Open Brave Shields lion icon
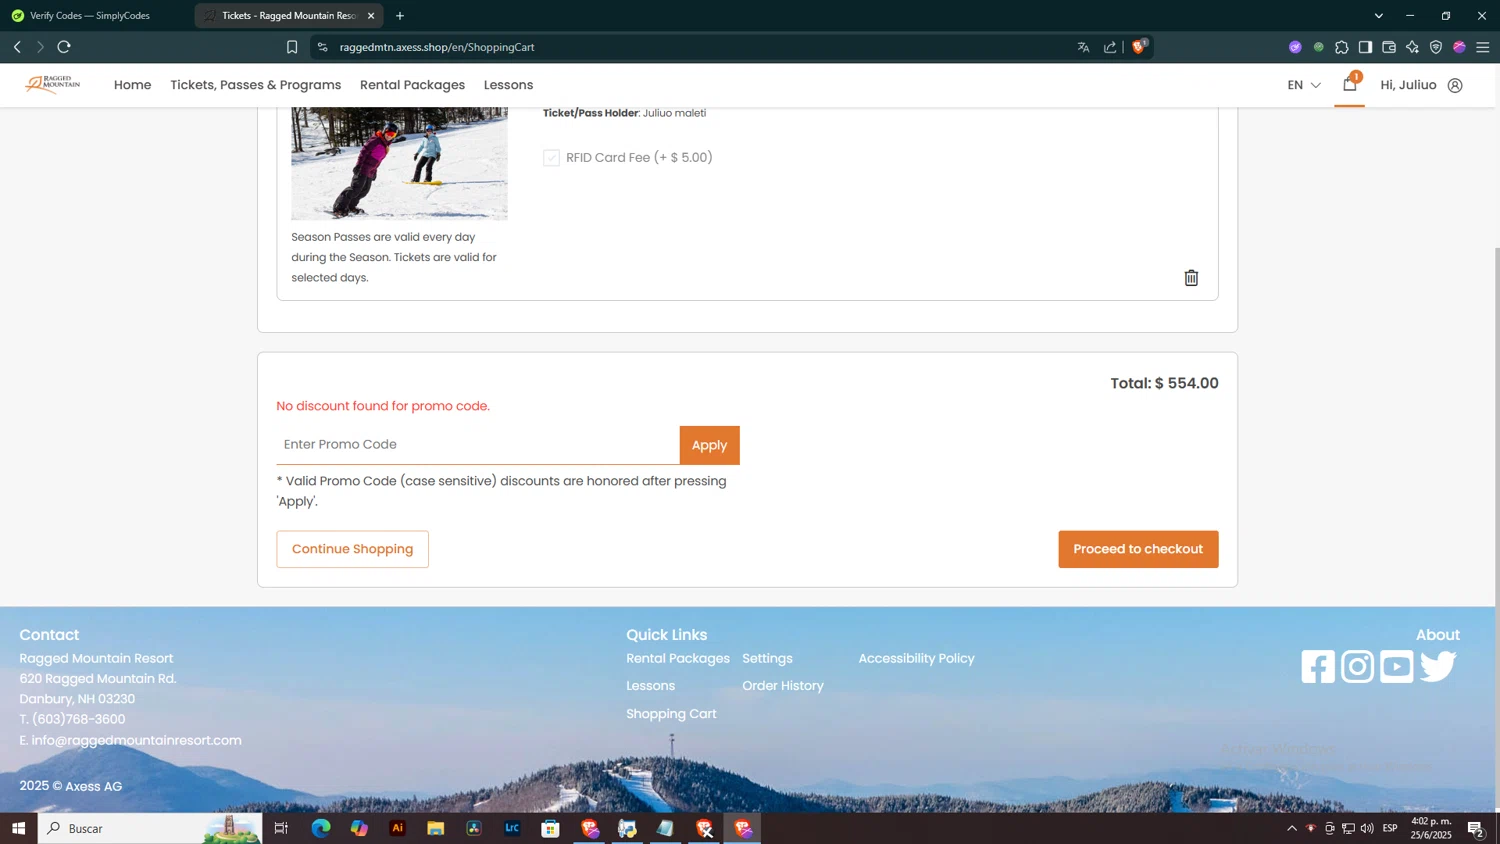 point(1139,46)
